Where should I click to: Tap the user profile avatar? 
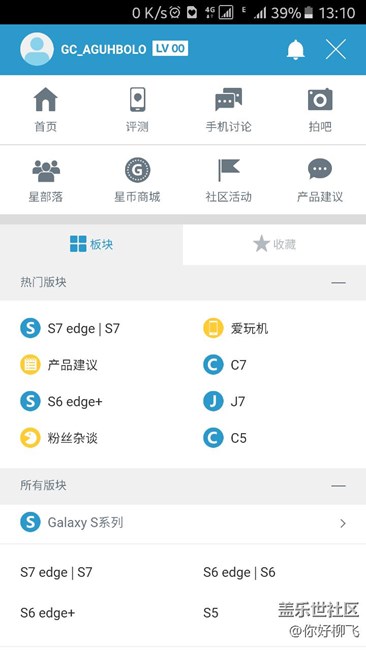(37, 49)
